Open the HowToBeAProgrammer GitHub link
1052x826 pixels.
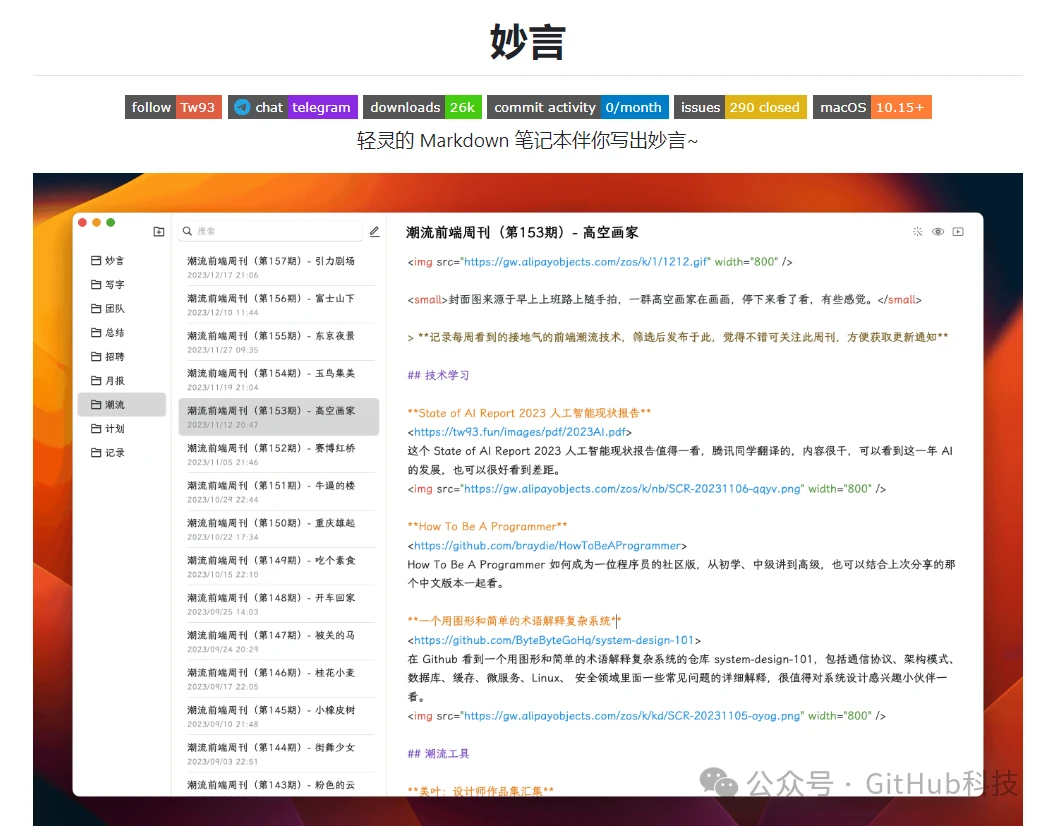pos(549,546)
